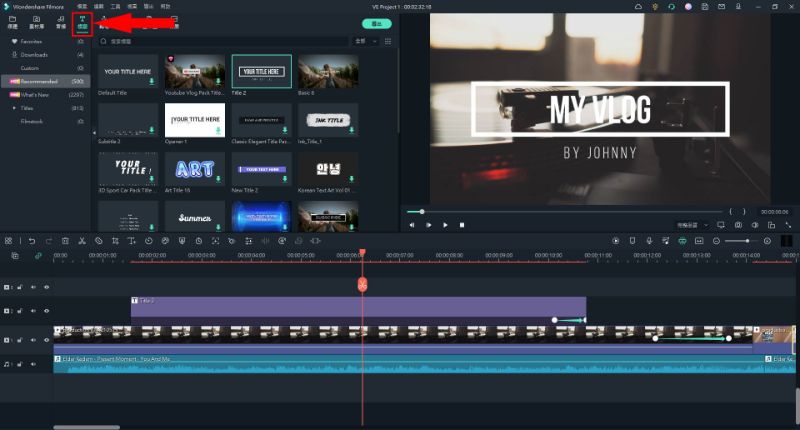
Task: Redo action in timeline toolbar
Action: point(48,241)
